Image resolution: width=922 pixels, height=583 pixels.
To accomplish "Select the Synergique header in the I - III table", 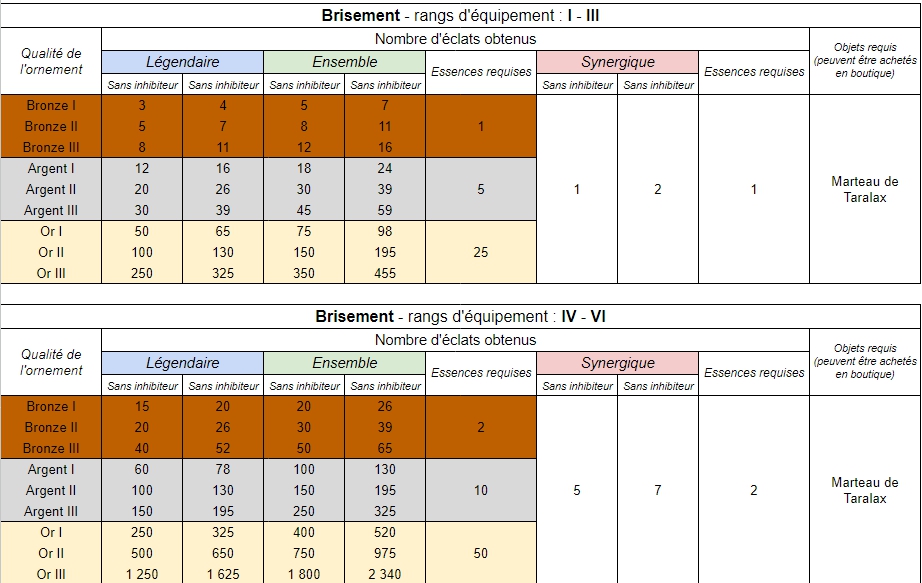I will click(617, 62).
